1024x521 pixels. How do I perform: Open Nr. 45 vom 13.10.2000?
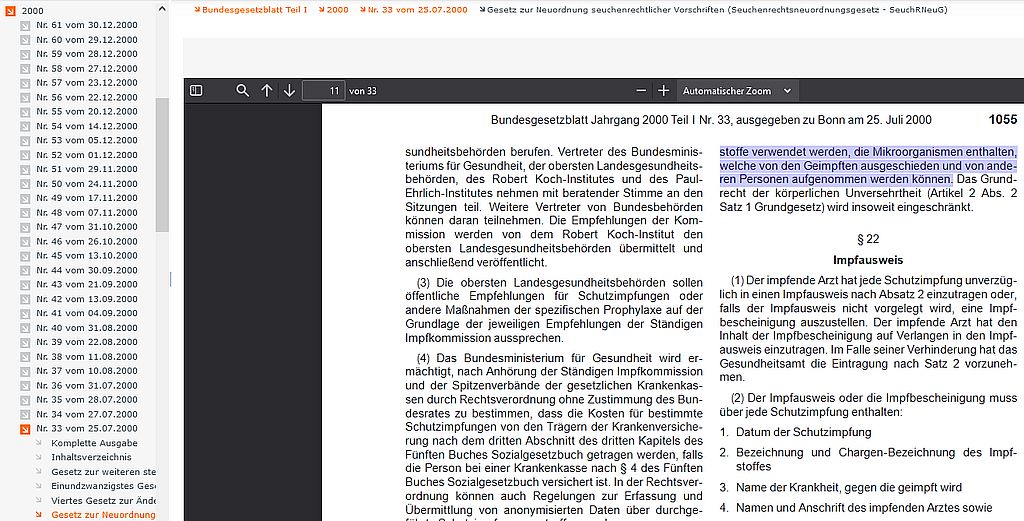point(87,255)
